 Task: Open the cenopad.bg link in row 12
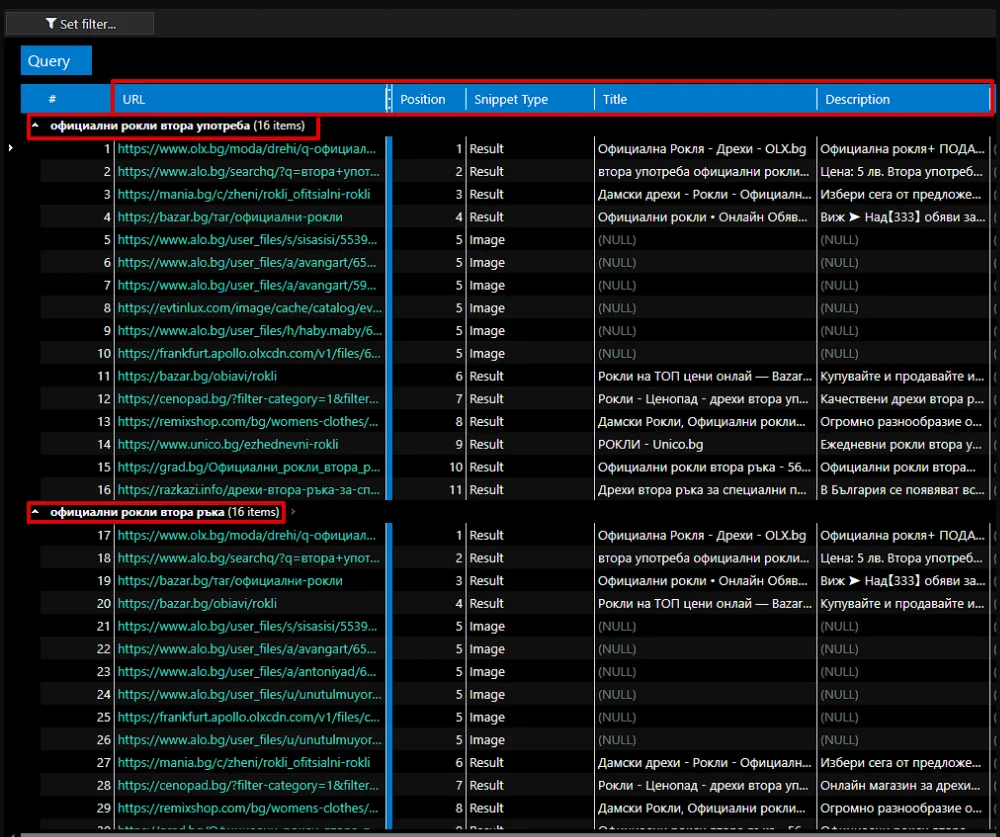[248, 399]
